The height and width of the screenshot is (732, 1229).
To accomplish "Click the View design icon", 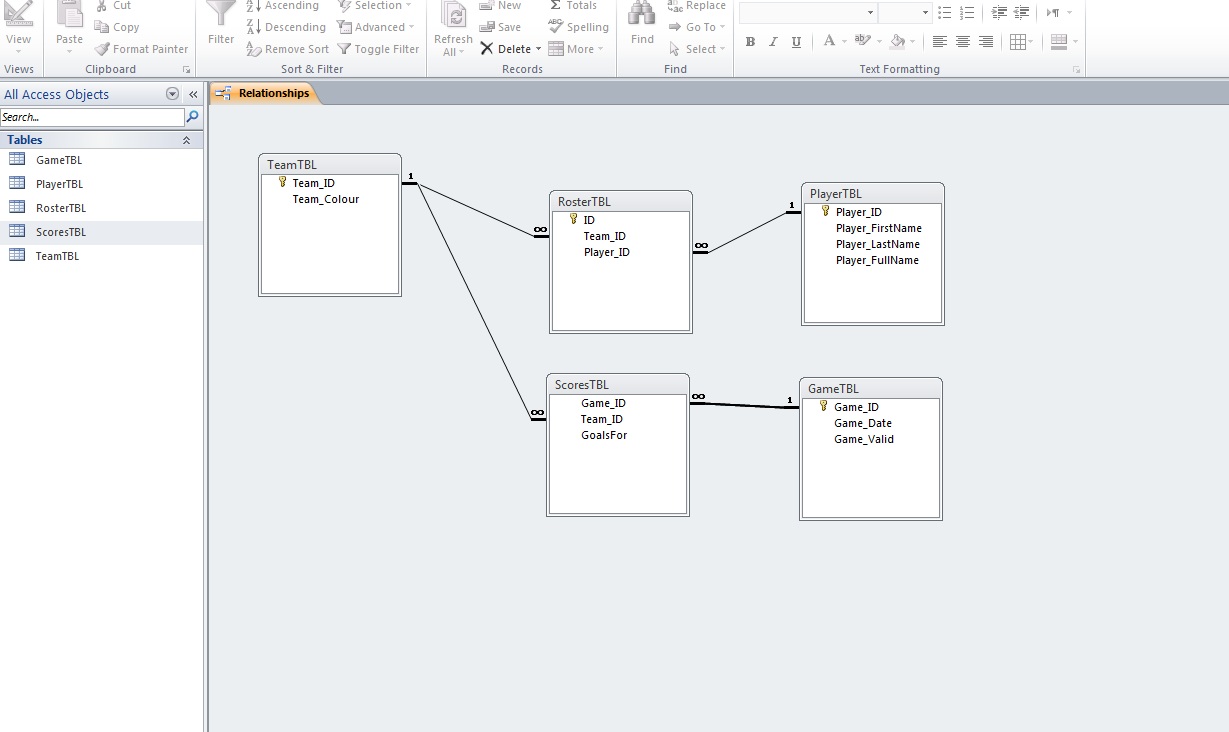I will coord(18,14).
